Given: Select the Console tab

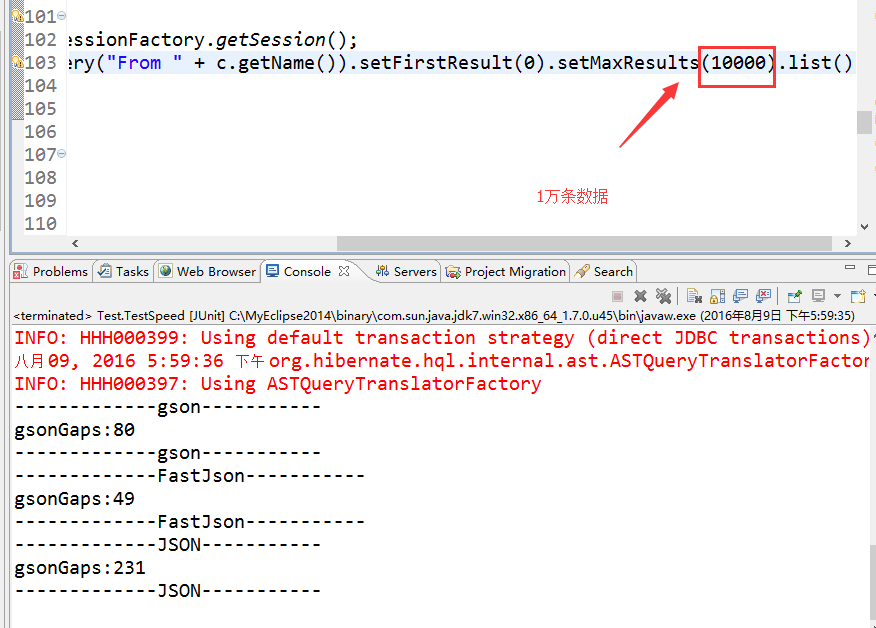Looking at the screenshot, I should 307,272.
